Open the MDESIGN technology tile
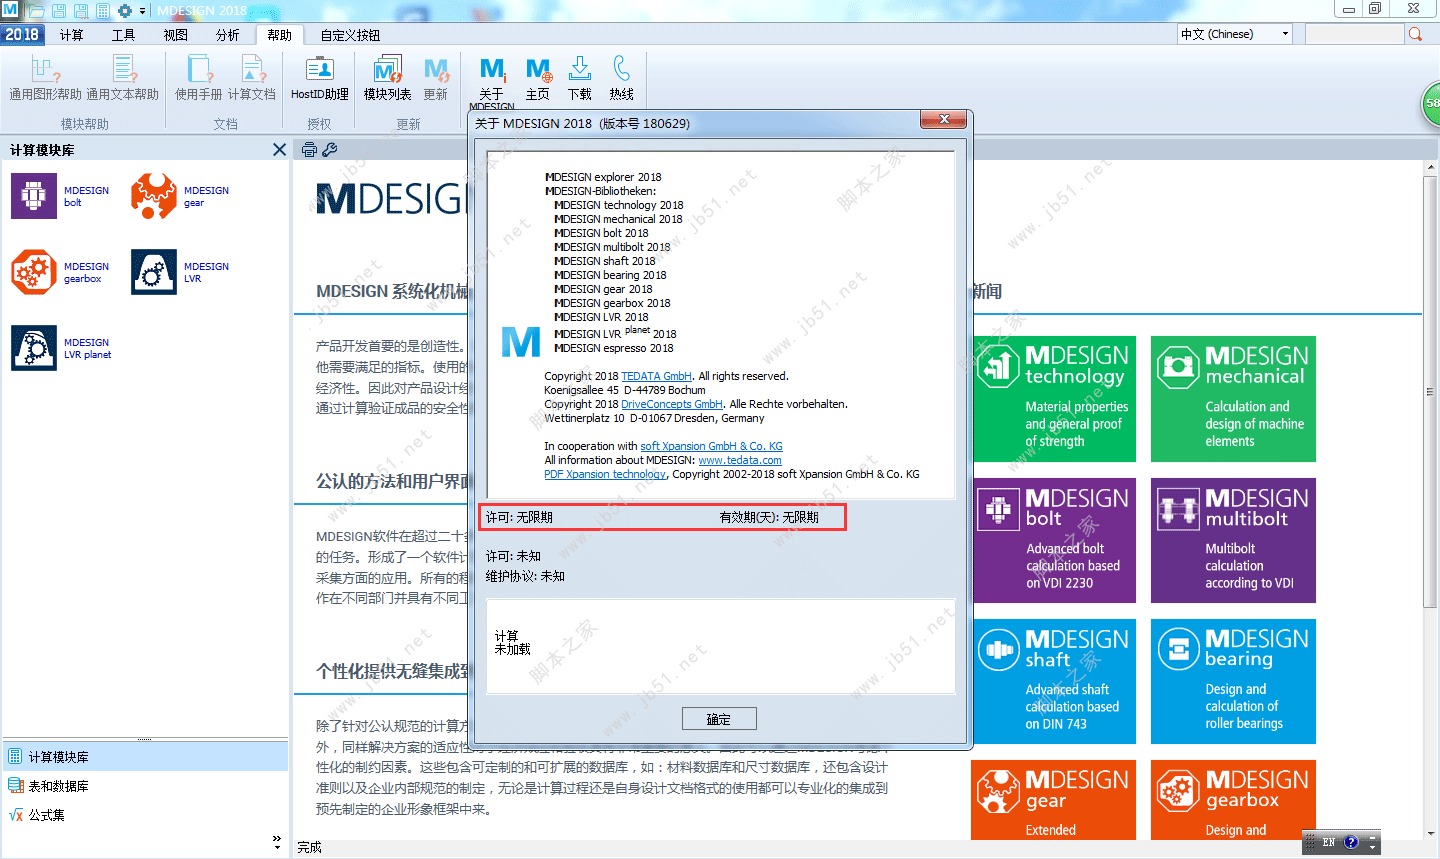 [1053, 399]
